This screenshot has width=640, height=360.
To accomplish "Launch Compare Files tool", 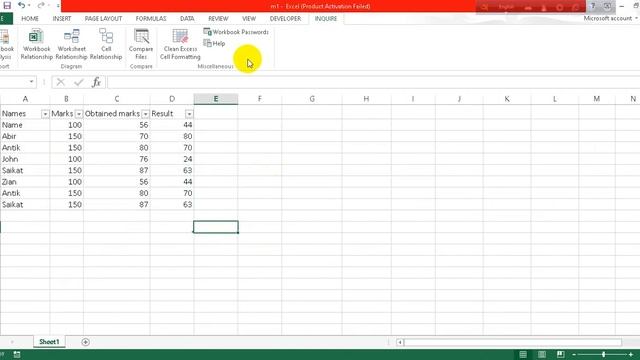I will coord(141,44).
